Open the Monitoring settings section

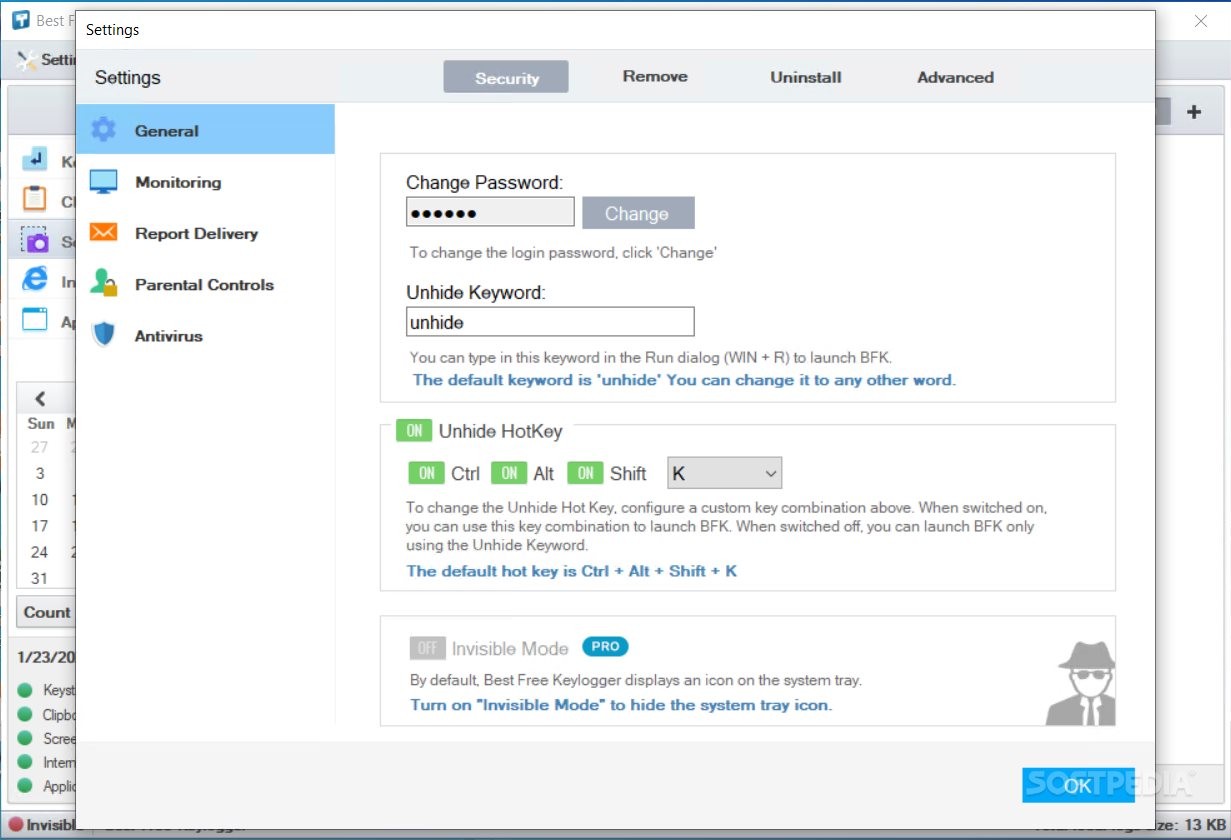coord(205,182)
